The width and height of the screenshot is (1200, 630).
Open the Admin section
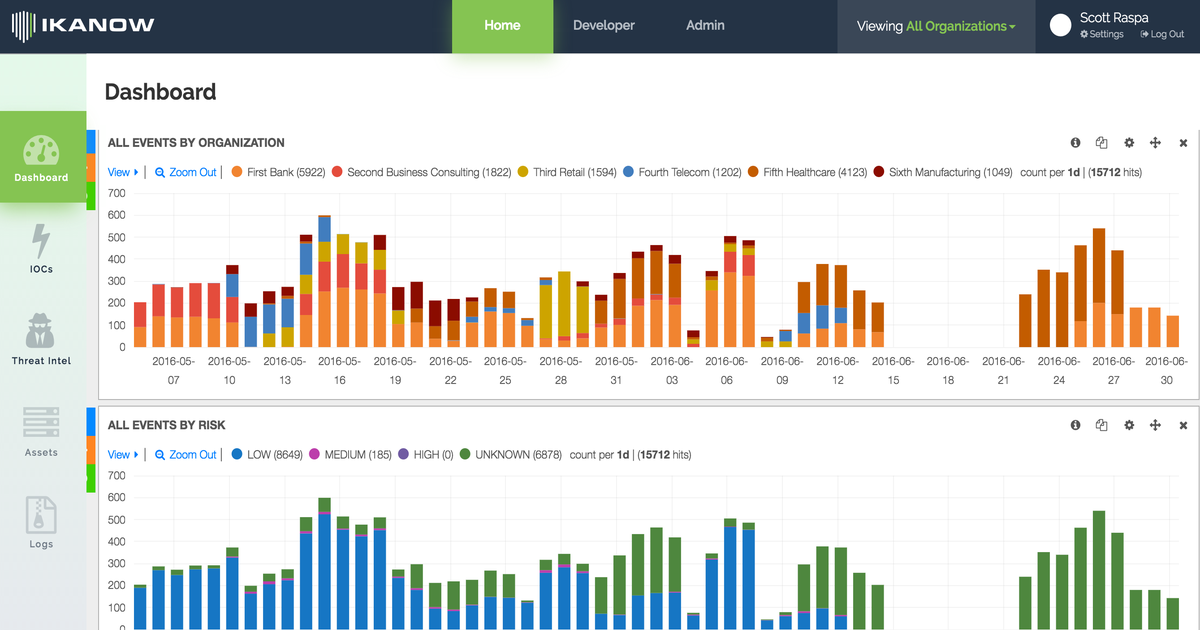[x=705, y=26]
